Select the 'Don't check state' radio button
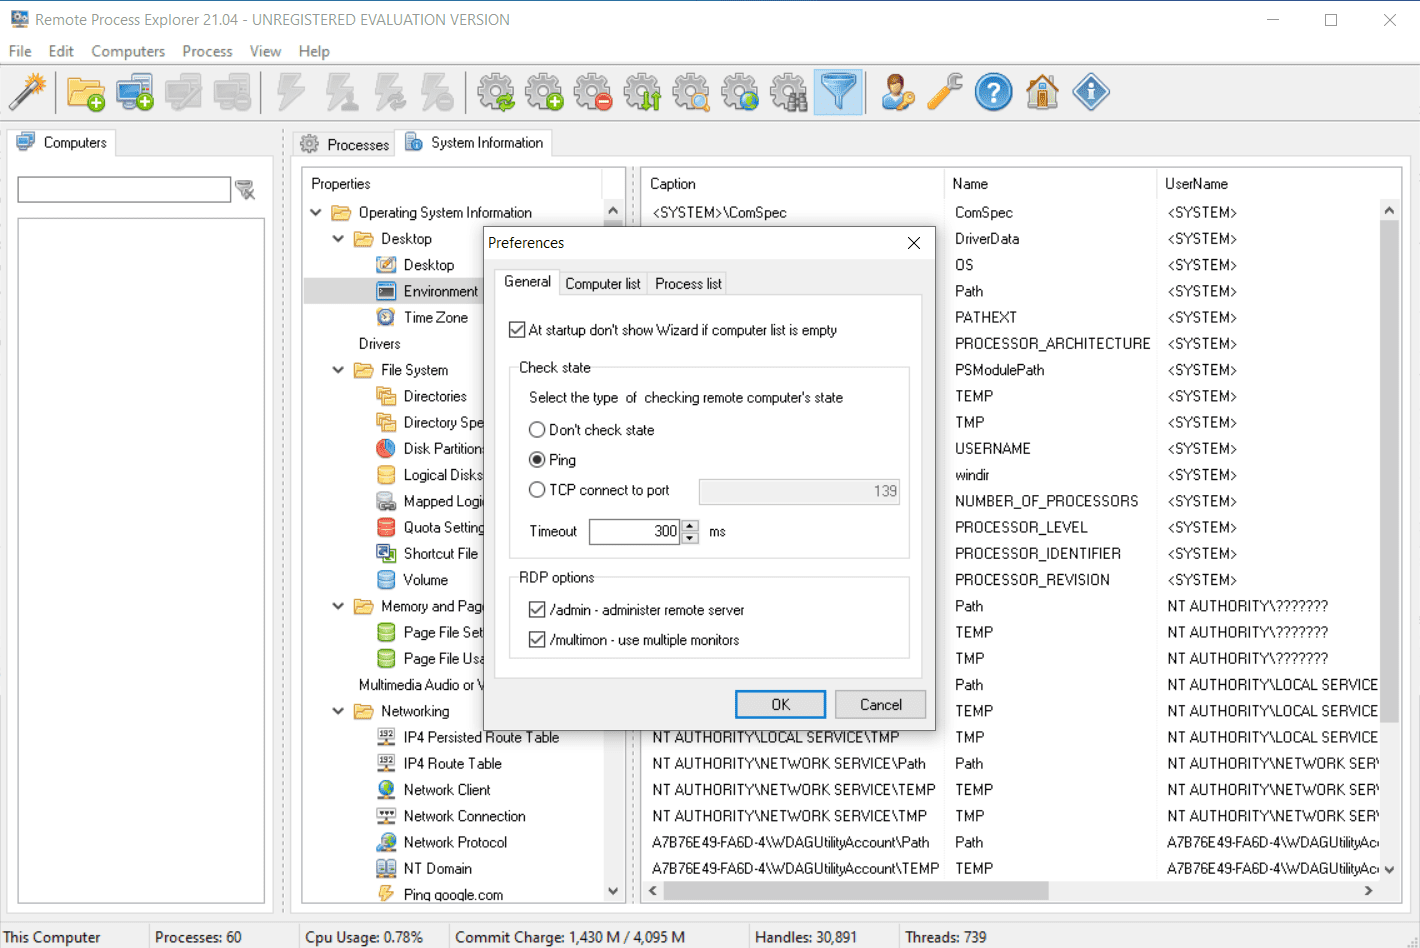Viewport: 1420px width, 948px height. pyautogui.click(x=537, y=430)
